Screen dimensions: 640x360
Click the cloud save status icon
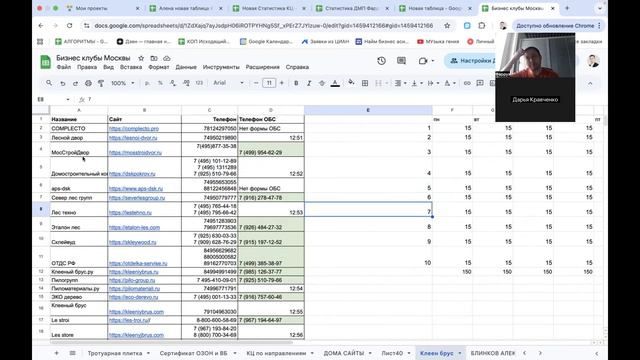[x=167, y=58]
